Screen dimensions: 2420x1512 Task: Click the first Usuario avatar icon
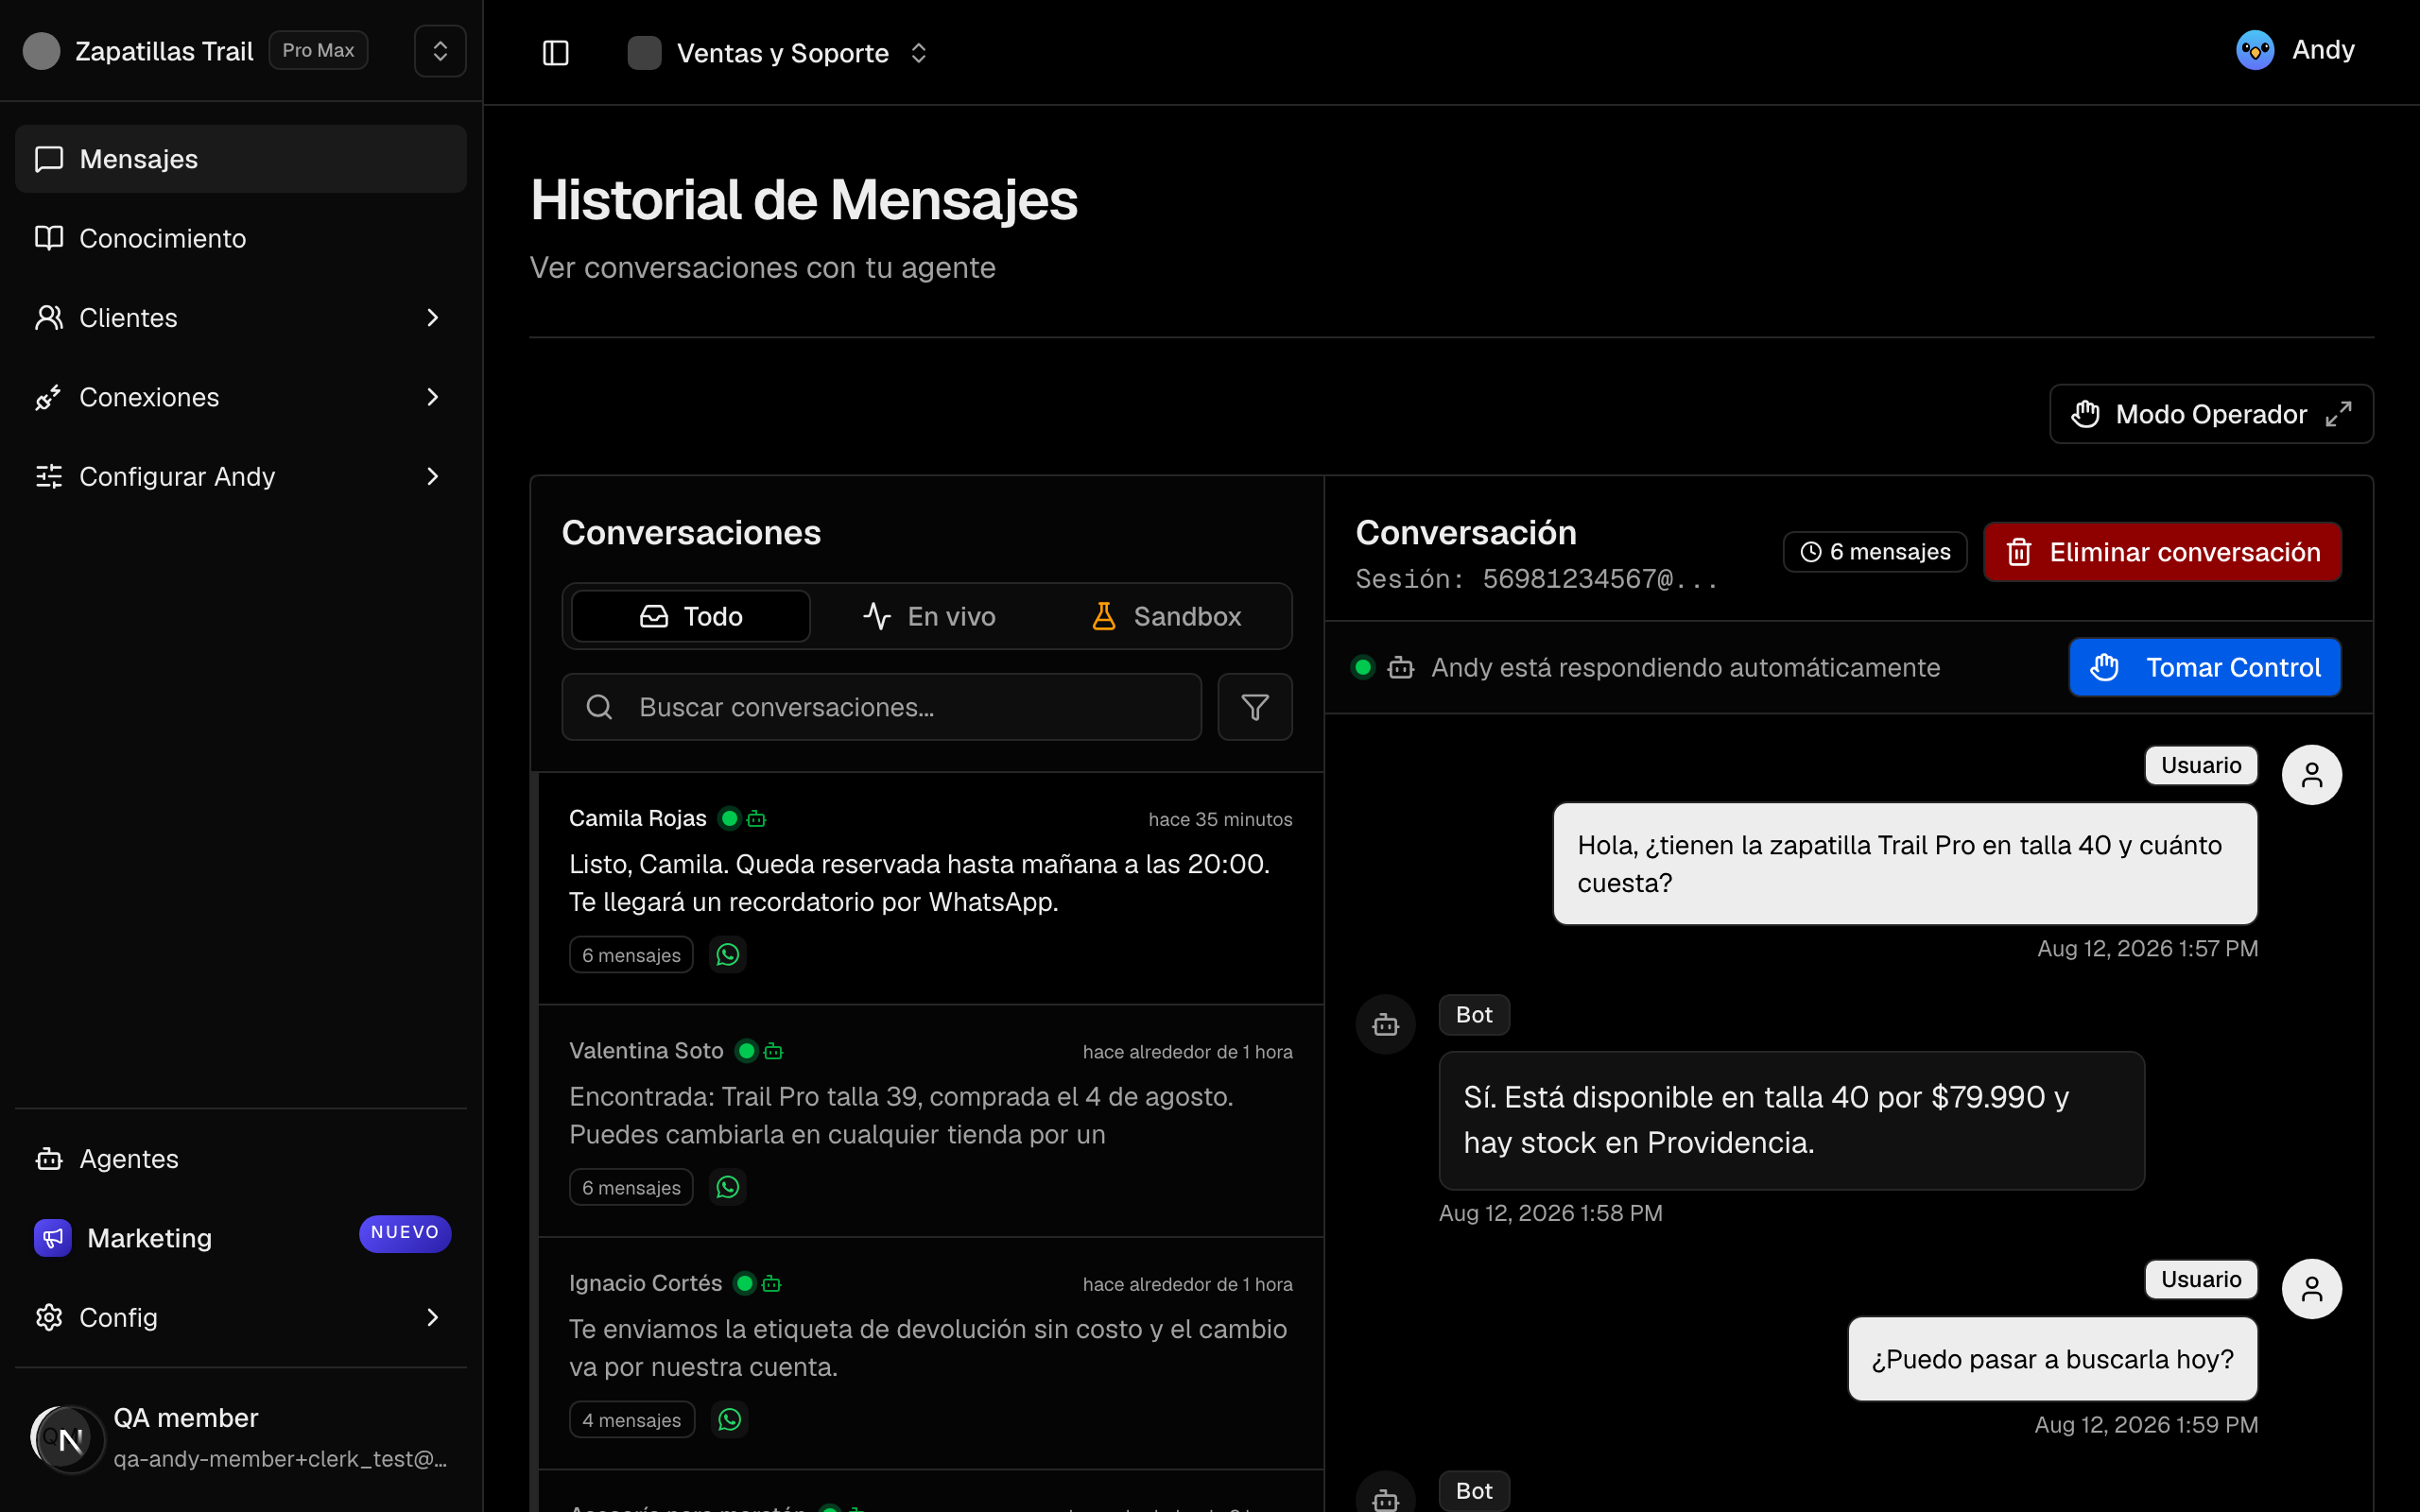pos(2311,775)
